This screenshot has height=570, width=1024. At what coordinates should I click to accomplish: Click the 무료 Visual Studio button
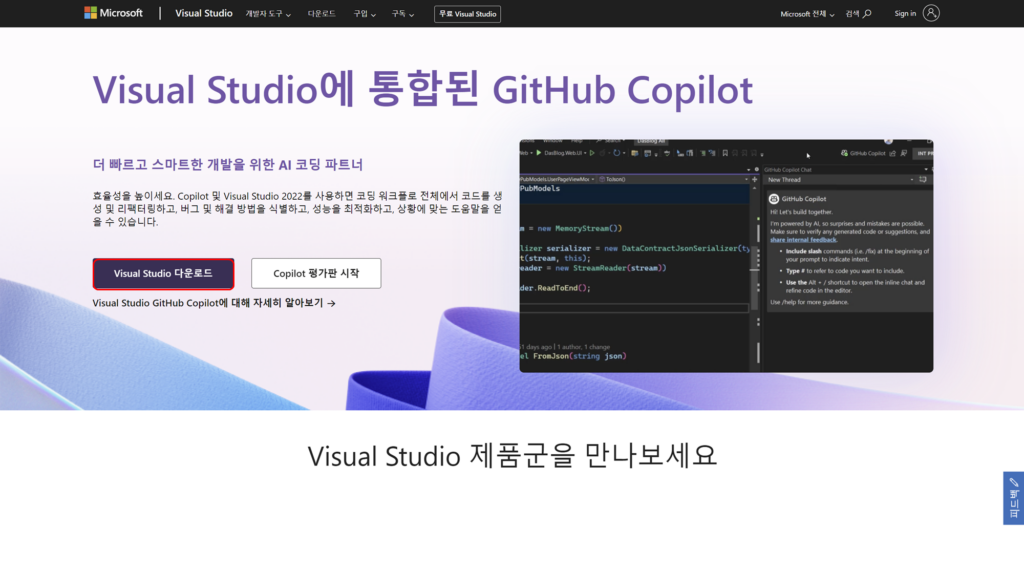point(468,14)
